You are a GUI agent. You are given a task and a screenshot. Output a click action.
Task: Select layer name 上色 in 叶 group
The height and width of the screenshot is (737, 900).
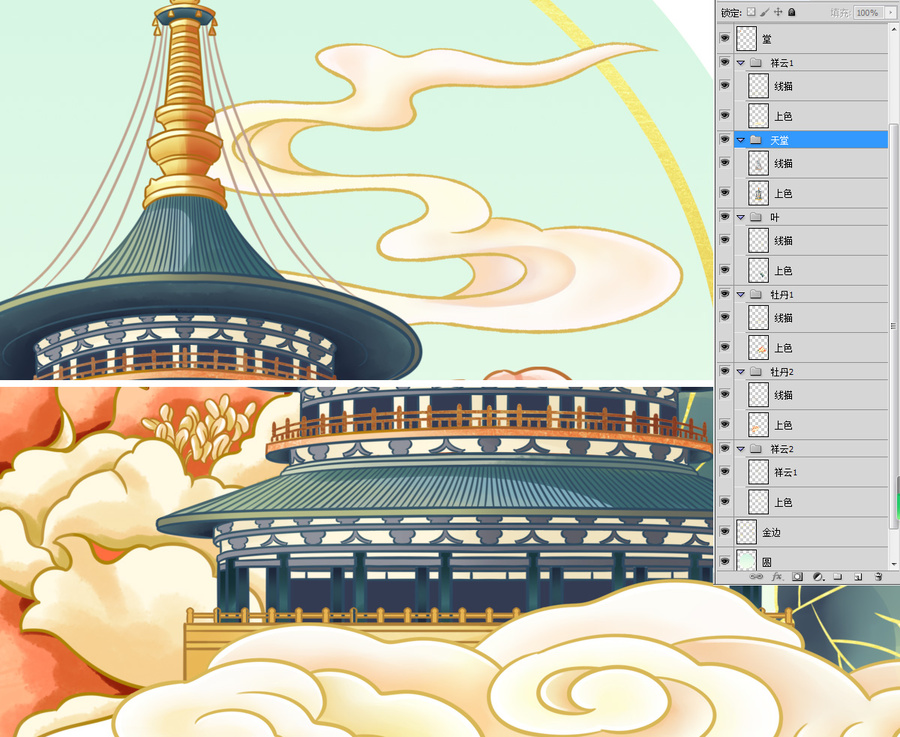point(783,270)
